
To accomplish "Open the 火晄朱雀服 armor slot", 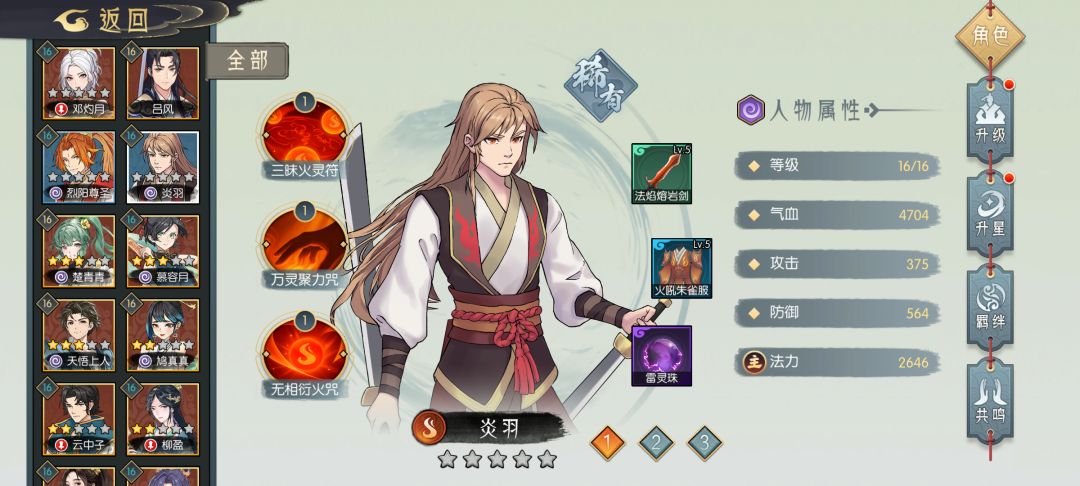I will coord(681,268).
